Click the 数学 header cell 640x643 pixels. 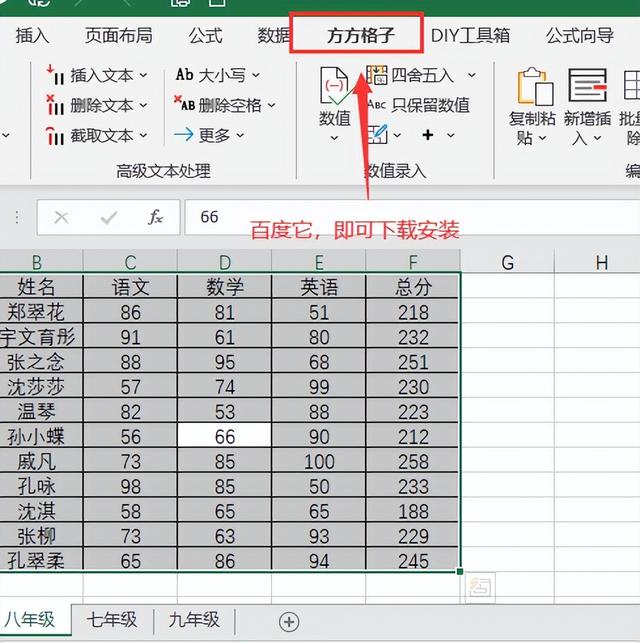225,287
